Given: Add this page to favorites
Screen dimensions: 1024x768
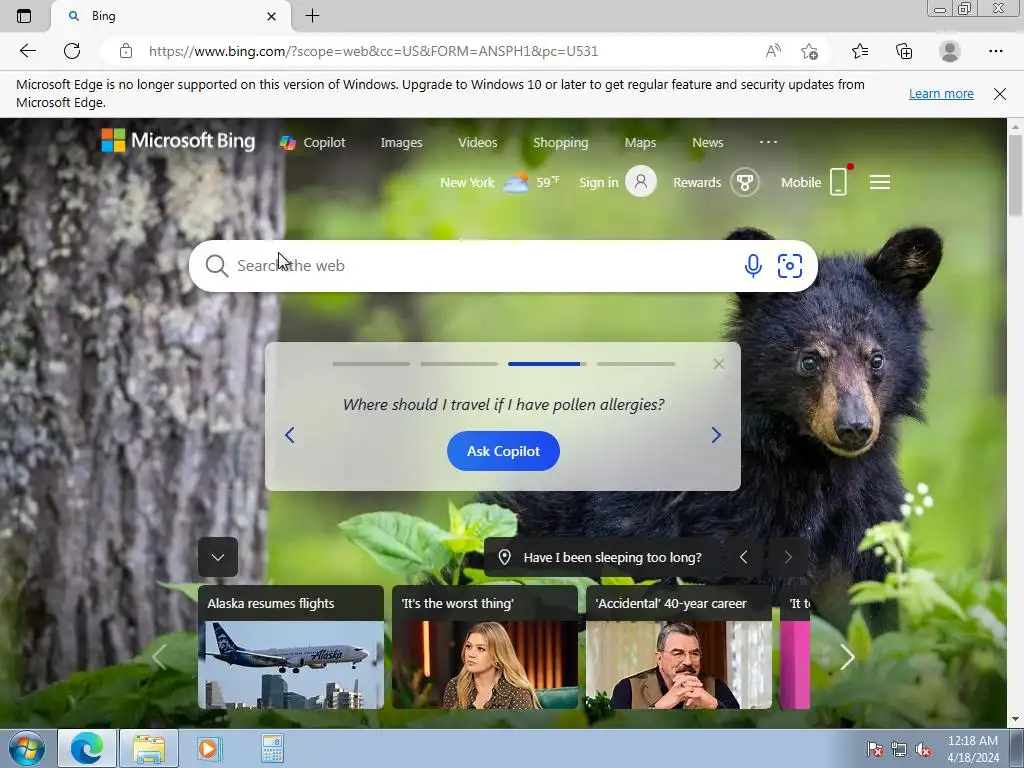Looking at the screenshot, I should coord(809,51).
